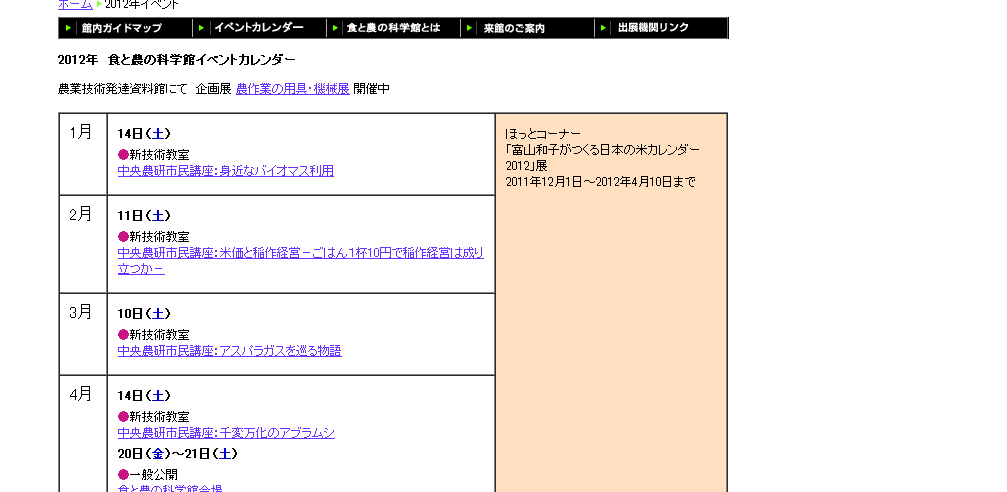Click green arrow icon beside 来館のご案内

[469, 28]
